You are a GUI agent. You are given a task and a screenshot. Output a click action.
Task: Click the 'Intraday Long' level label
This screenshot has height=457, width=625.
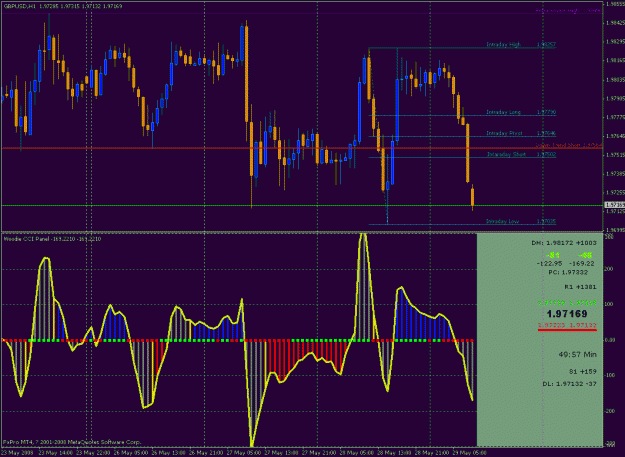(503, 112)
